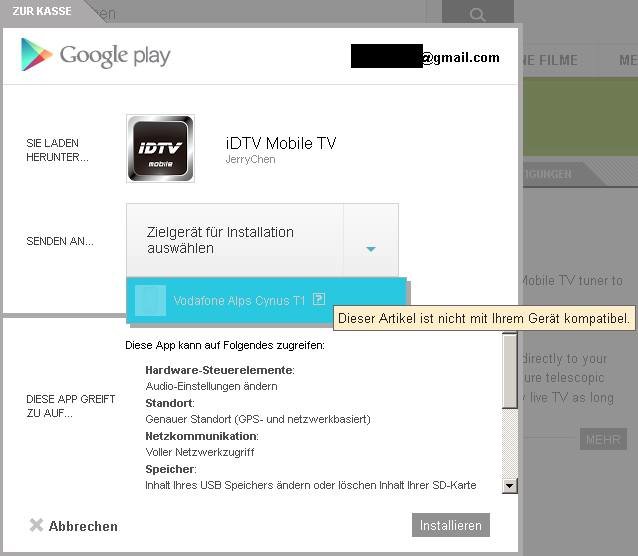This screenshot has width=638, height=556.
Task: Click 'Genauer Standort (GPS- und netzwerkbasiert)' text
Action: (x=258, y=419)
